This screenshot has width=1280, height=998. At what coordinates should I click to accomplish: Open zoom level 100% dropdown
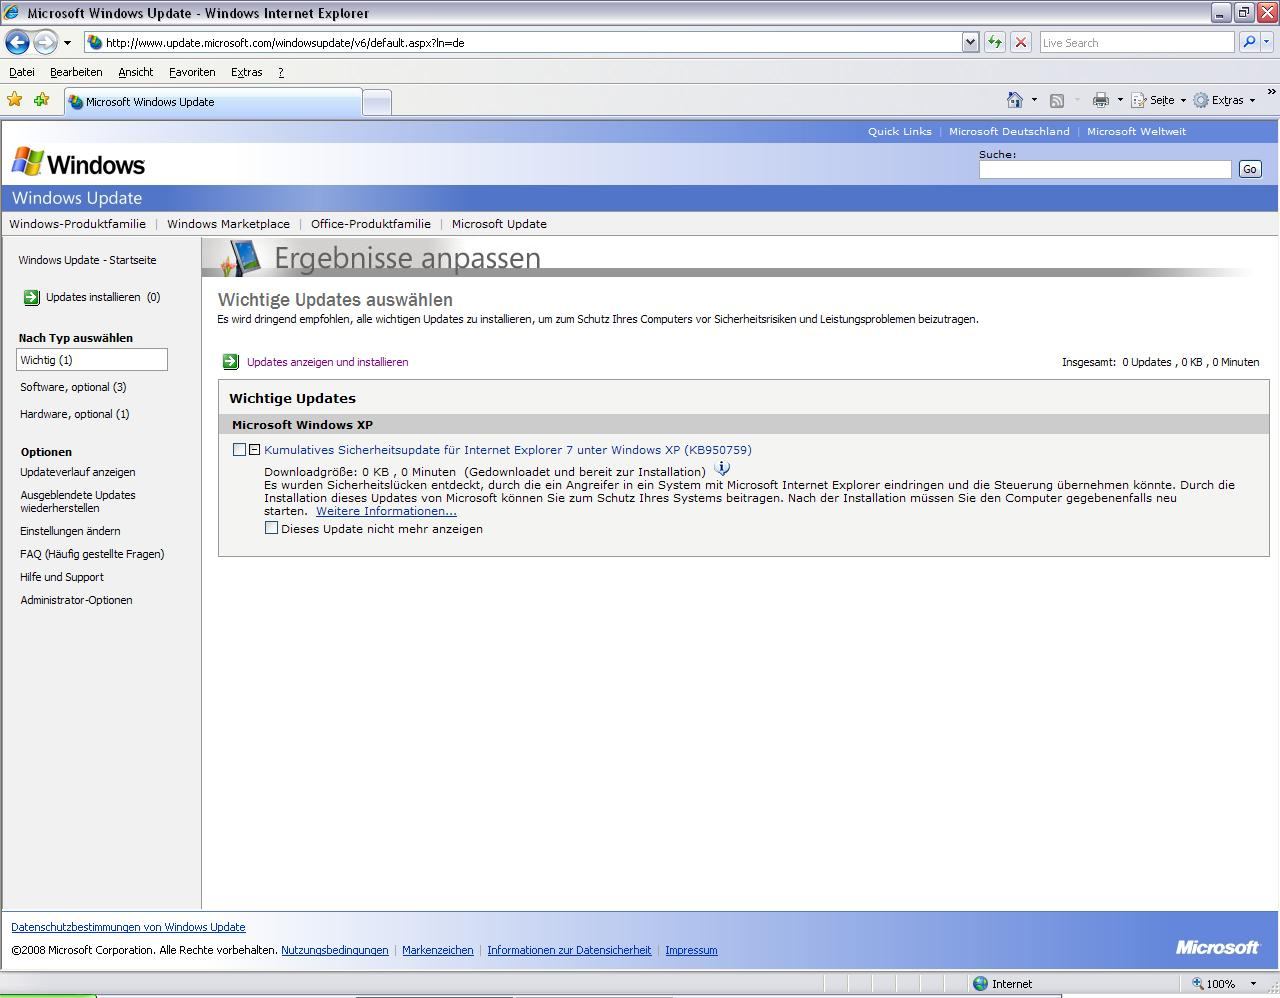pyautogui.click(x=1253, y=984)
